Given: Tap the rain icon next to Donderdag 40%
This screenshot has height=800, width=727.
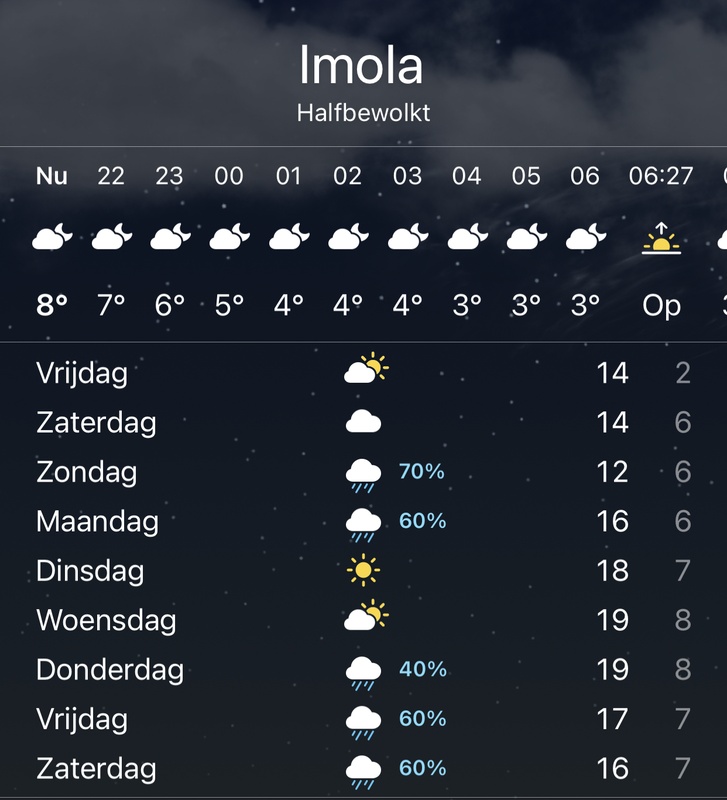Looking at the screenshot, I should click(x=363, y=673).
